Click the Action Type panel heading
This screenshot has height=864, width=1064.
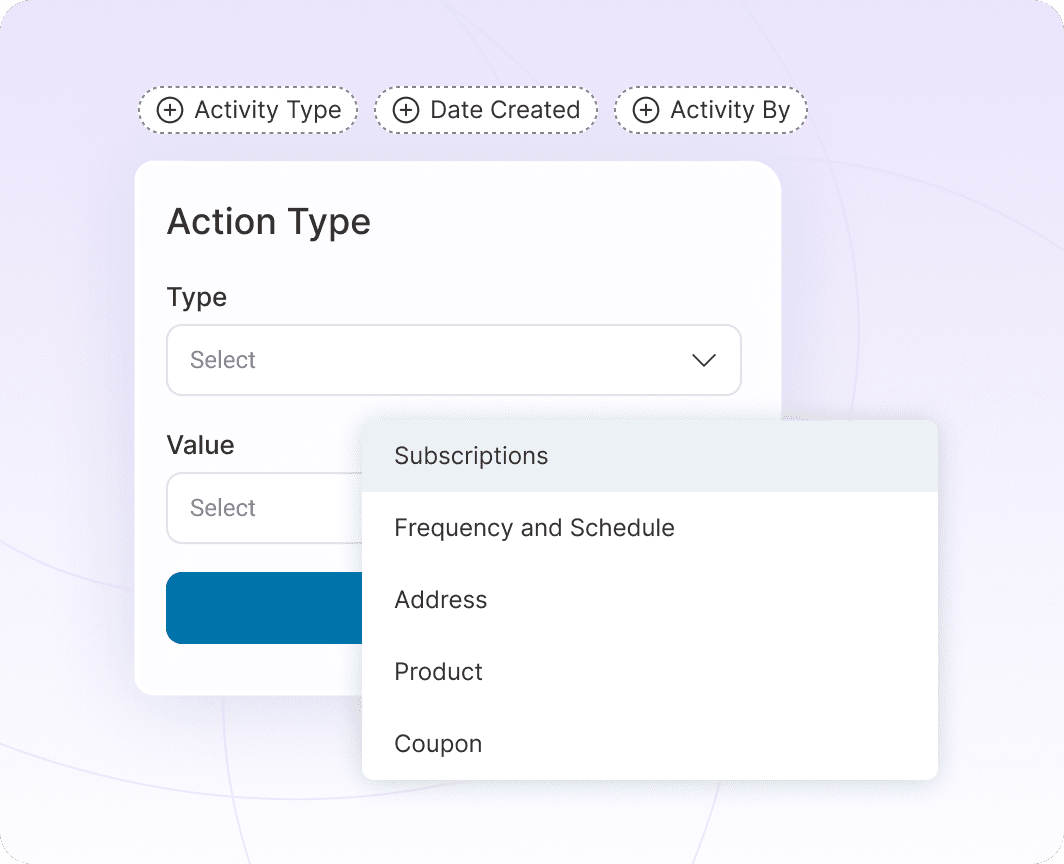coord(268,221)
